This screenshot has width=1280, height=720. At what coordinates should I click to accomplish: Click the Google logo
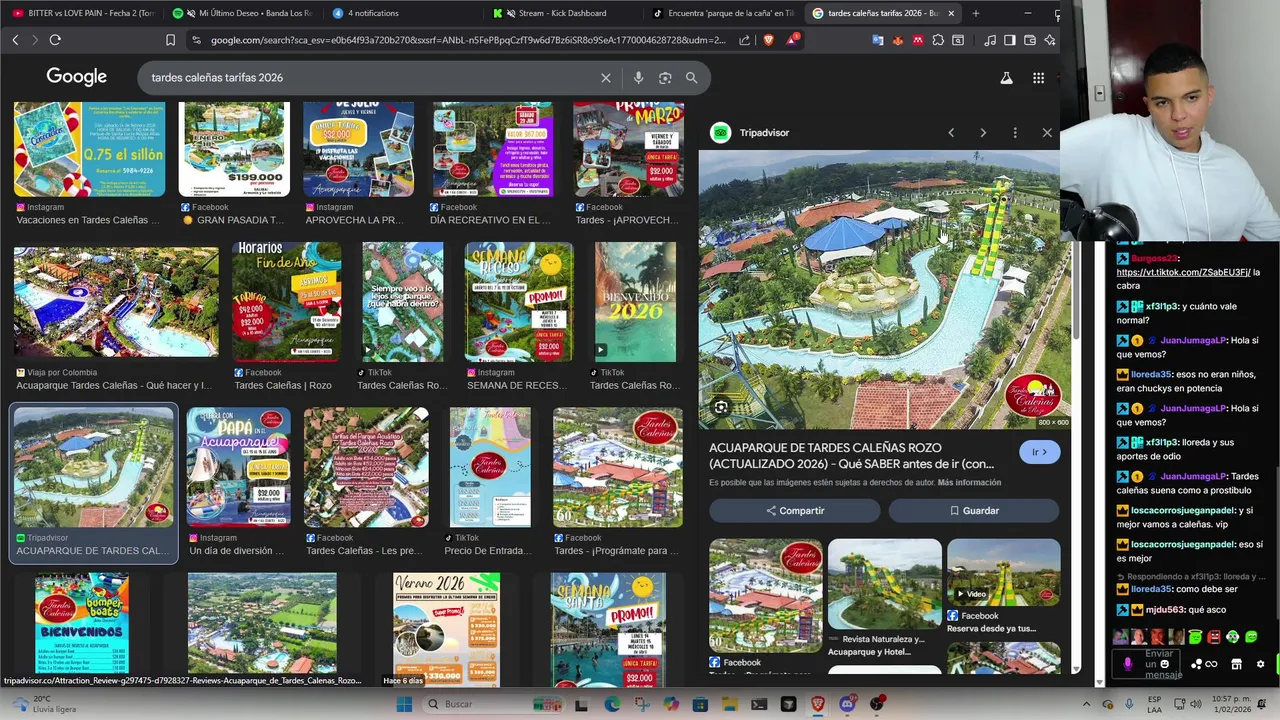tap(76, 77)
